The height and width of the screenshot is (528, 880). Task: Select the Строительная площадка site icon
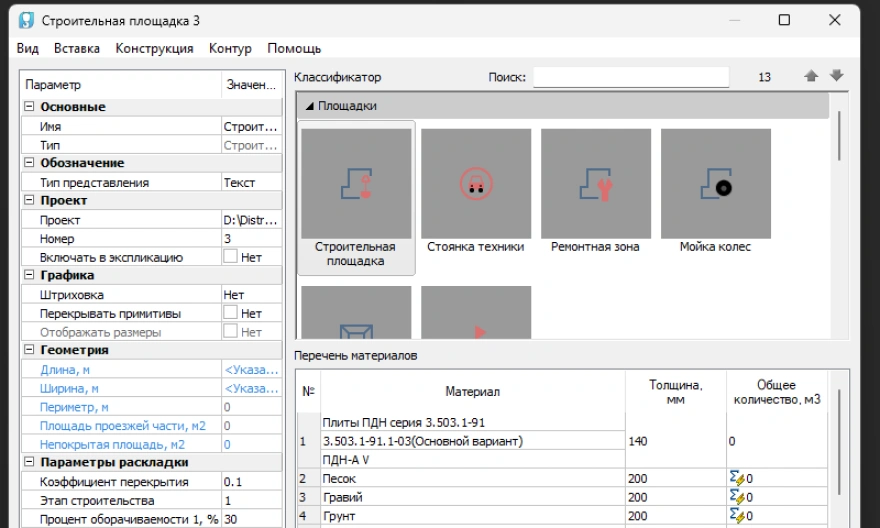pyautogui.click(x=356, y=182)
